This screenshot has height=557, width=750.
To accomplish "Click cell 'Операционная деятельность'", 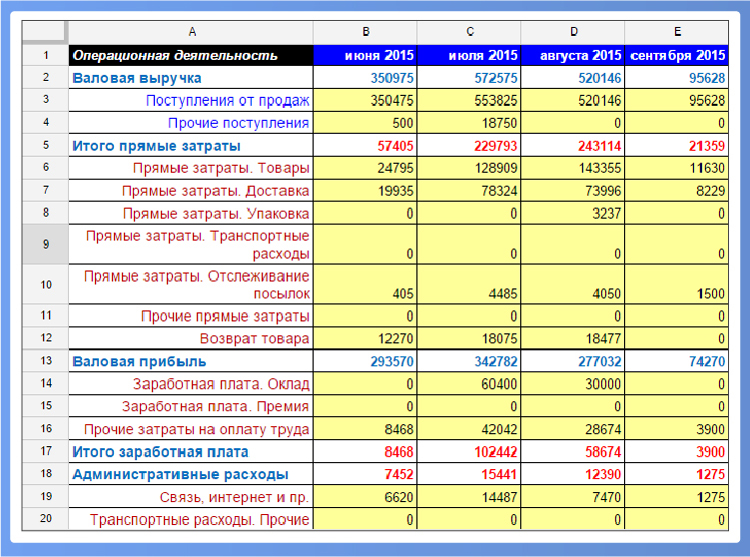I will tap(191, 55).
